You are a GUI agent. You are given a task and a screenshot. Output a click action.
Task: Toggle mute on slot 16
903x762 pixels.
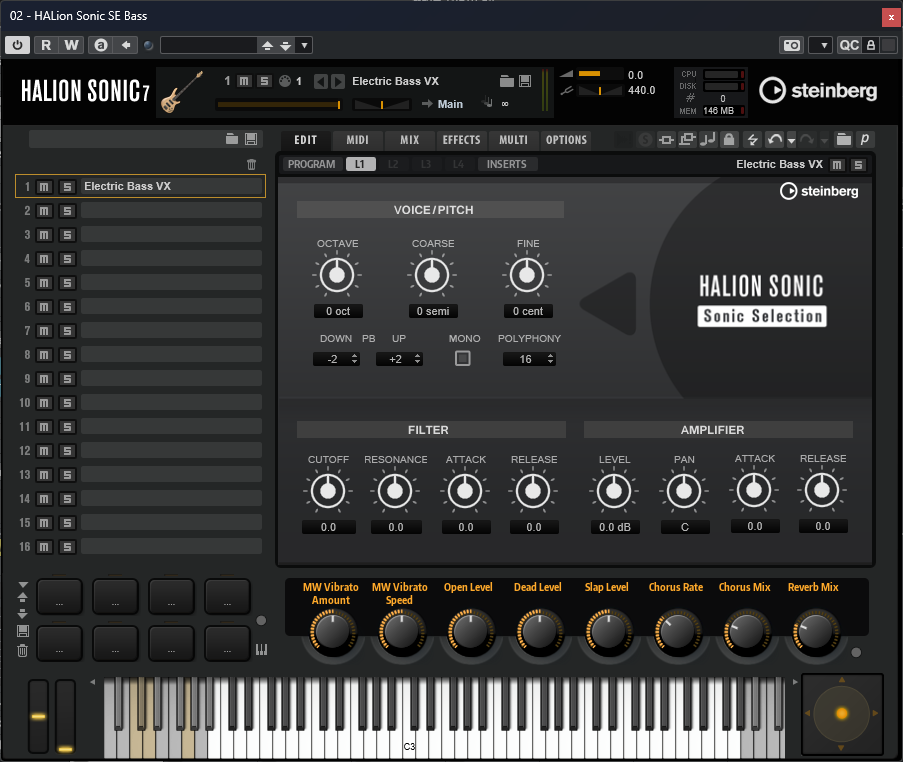point(44,547)
